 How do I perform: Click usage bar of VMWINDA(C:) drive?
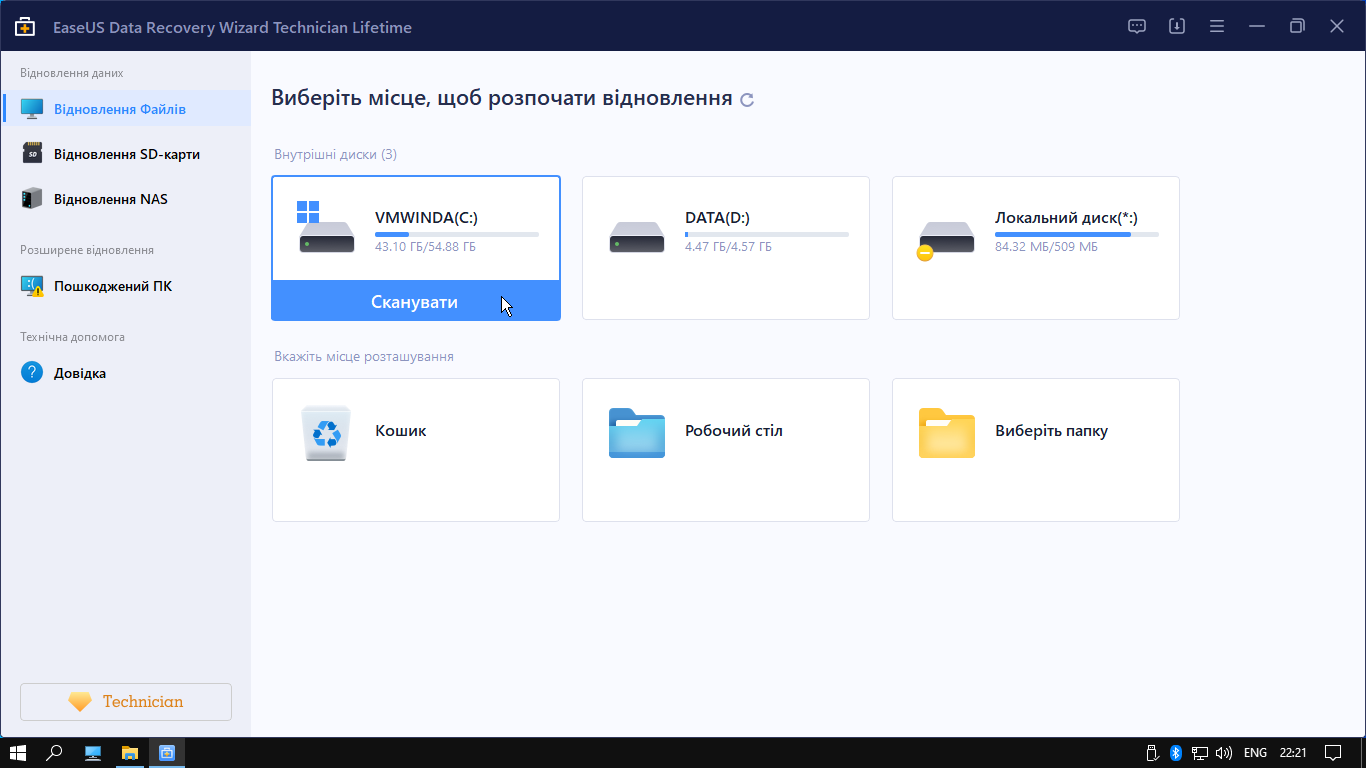pos(457,234)
